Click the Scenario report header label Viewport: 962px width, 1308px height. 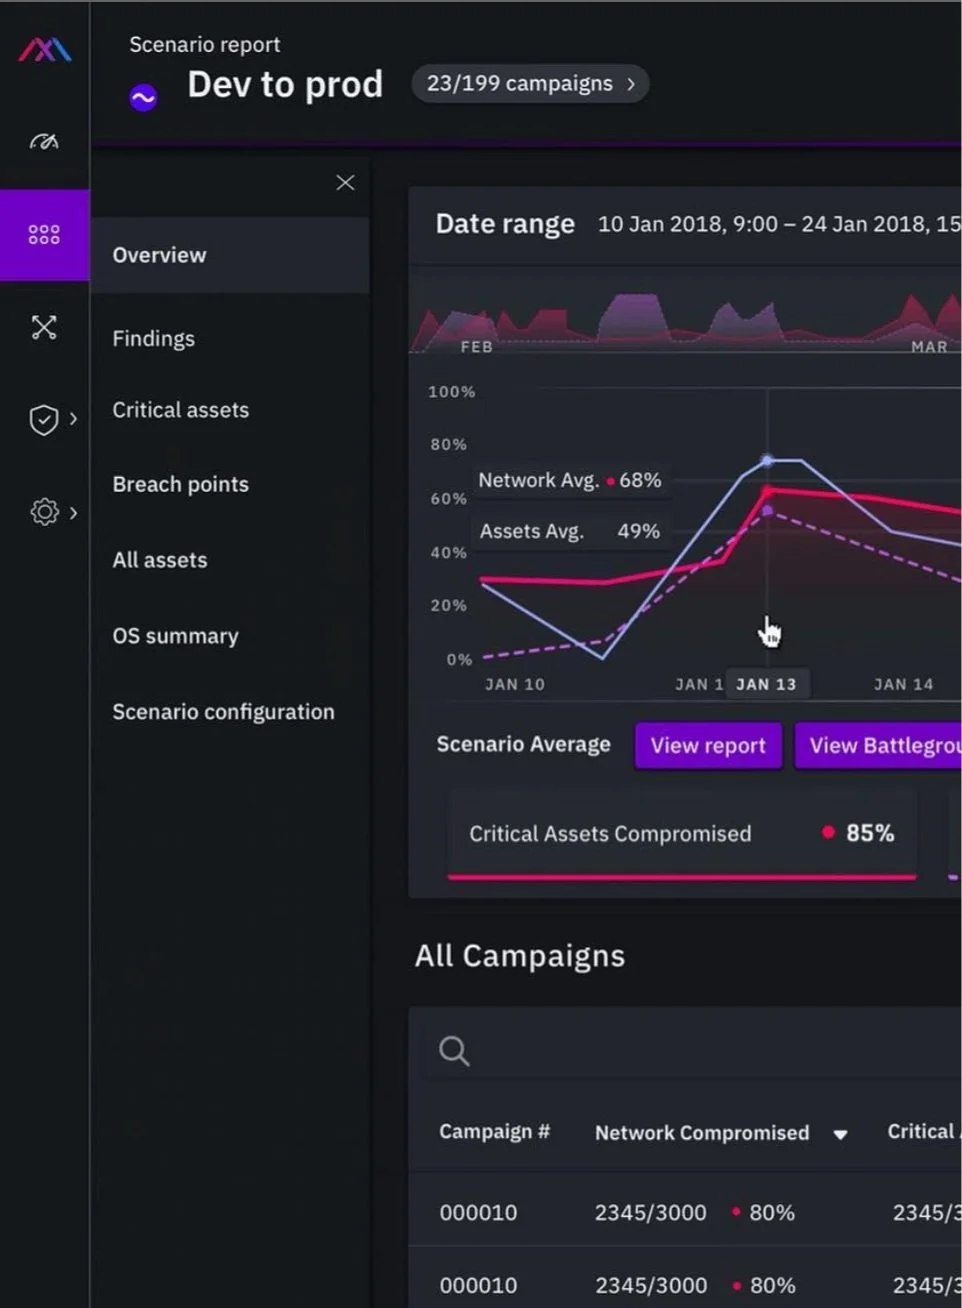click(205, 45)
